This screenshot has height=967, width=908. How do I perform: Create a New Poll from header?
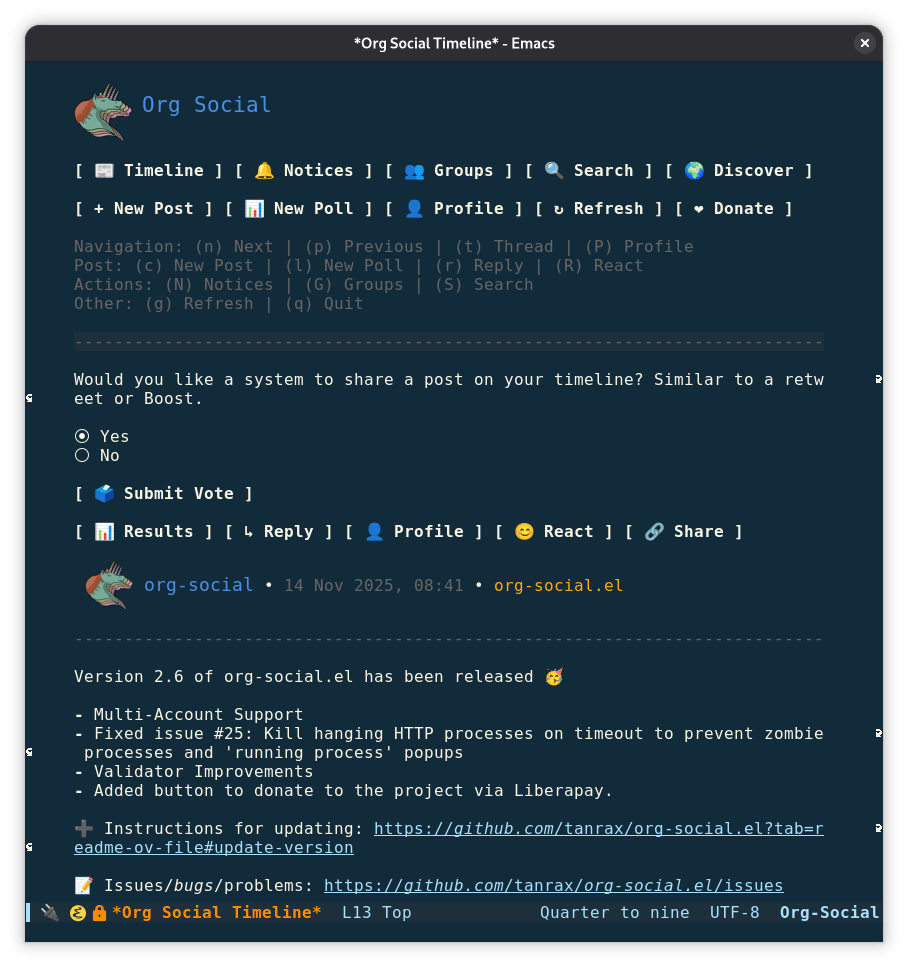(x=299, y=209)
